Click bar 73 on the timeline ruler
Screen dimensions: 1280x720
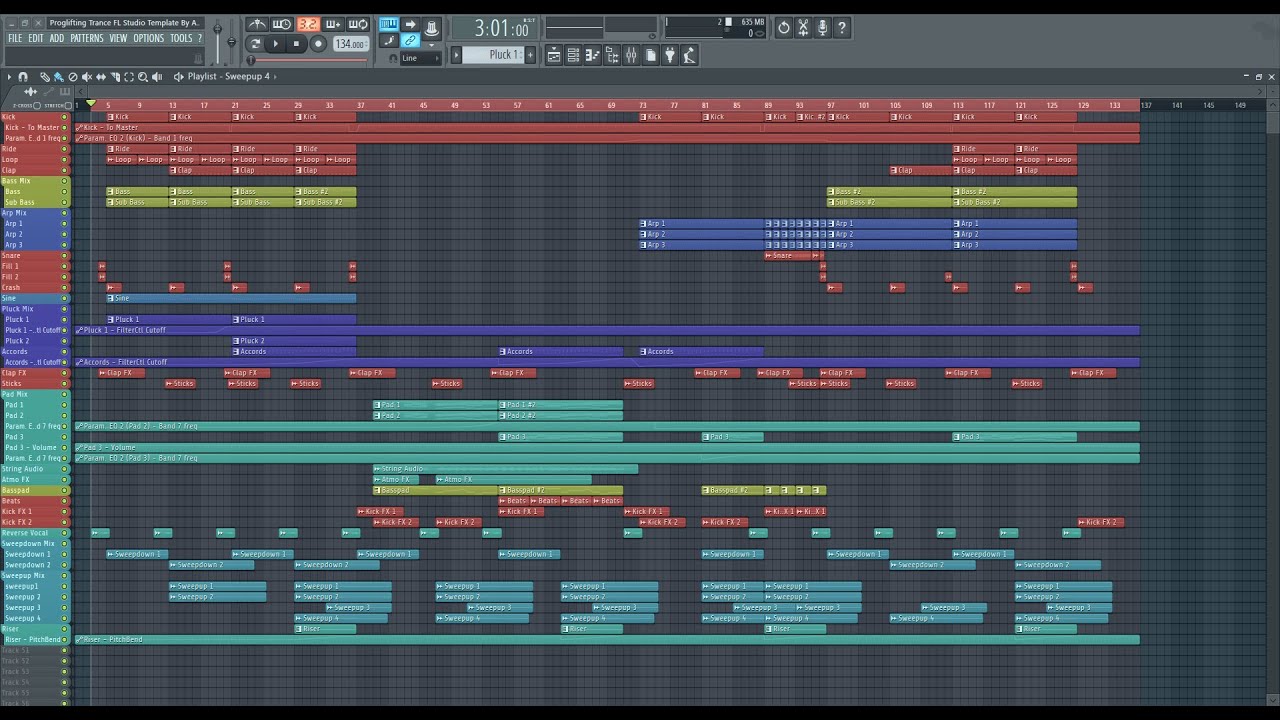pos(643,105)
